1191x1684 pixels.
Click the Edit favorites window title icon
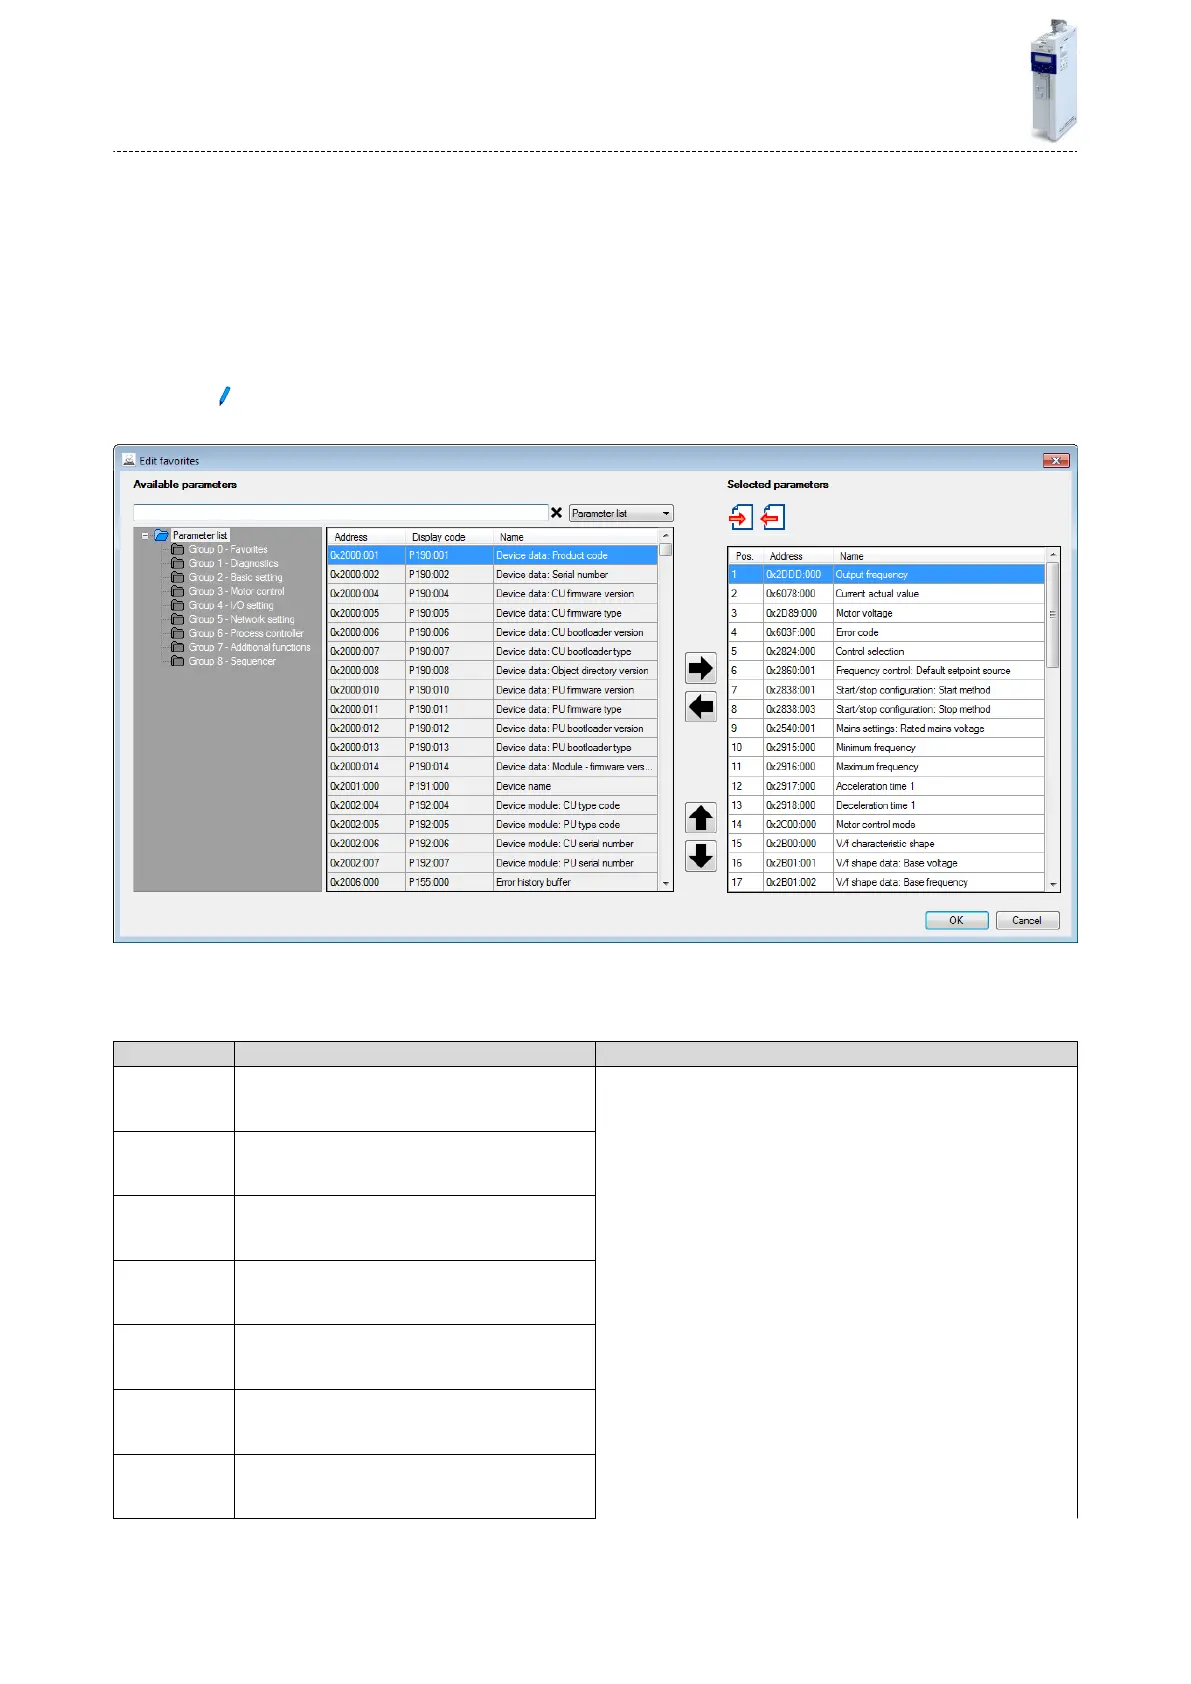pos(128,460)
